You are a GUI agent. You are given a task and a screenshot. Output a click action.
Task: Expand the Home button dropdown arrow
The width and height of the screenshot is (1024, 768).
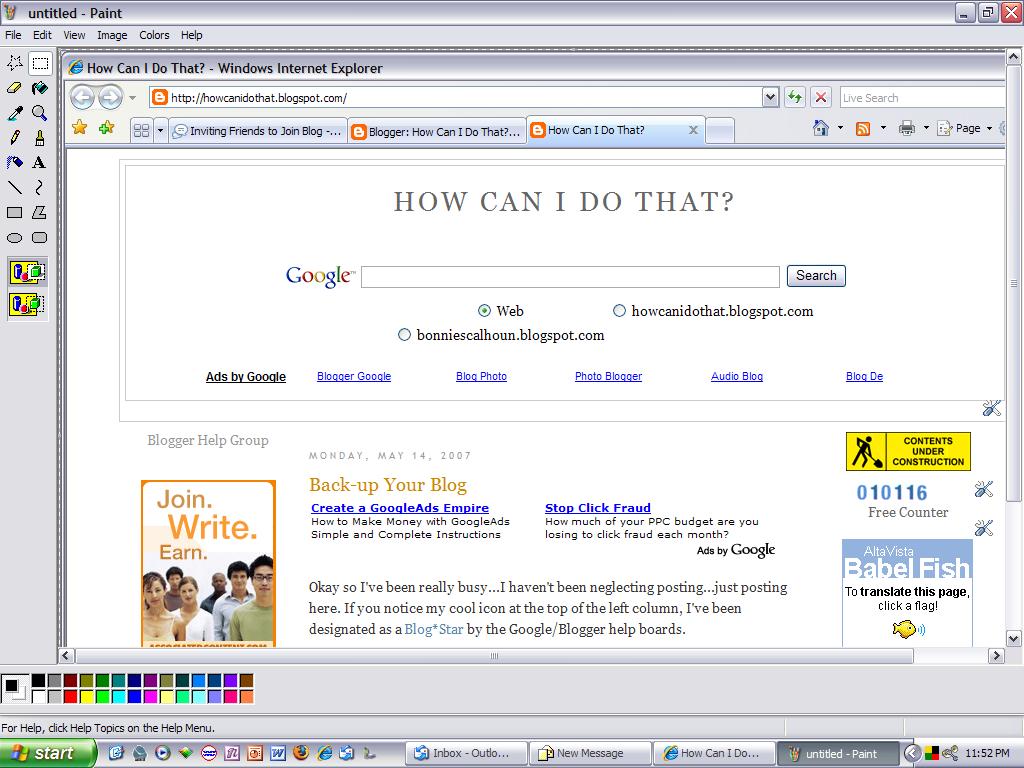point(840,128)
